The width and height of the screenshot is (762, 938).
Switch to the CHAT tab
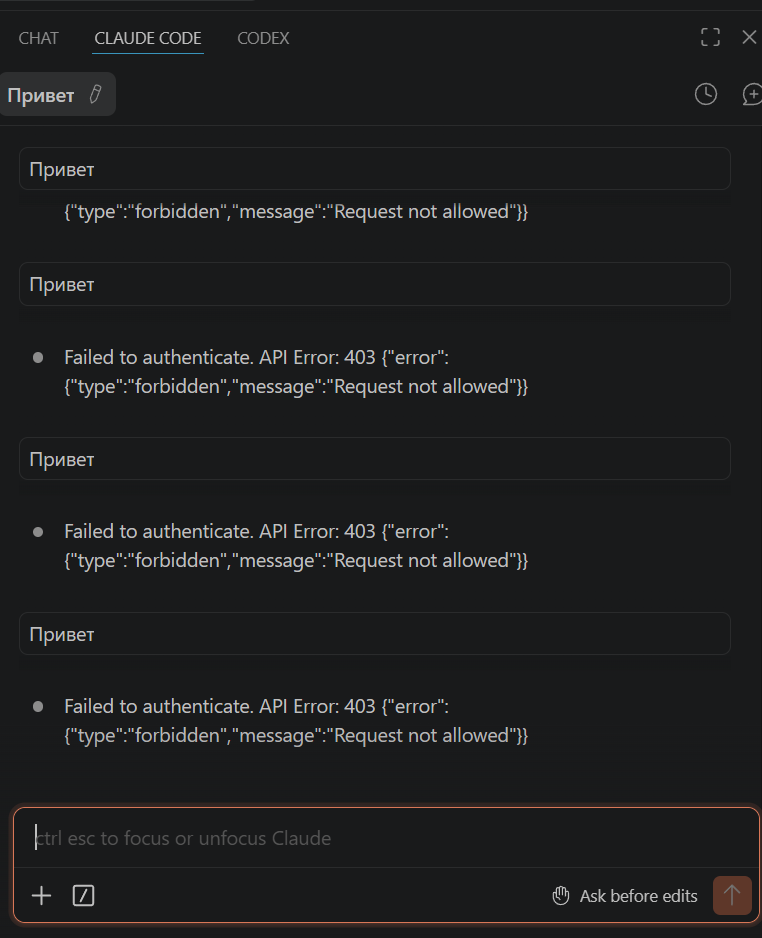(38, 38)
